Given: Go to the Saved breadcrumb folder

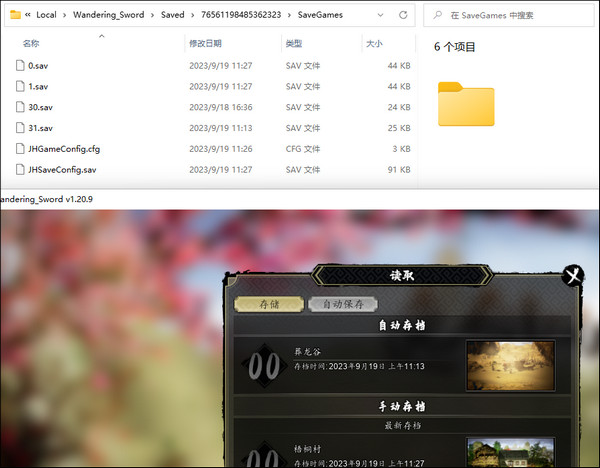Looking at the screenshot, I should 173,15.
